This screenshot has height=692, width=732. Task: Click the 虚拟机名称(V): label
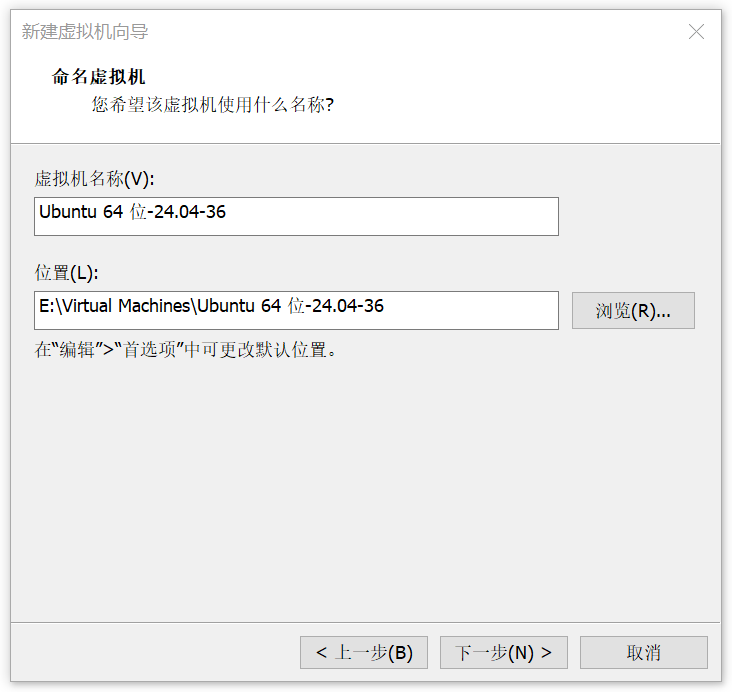(x=94, y=179)
